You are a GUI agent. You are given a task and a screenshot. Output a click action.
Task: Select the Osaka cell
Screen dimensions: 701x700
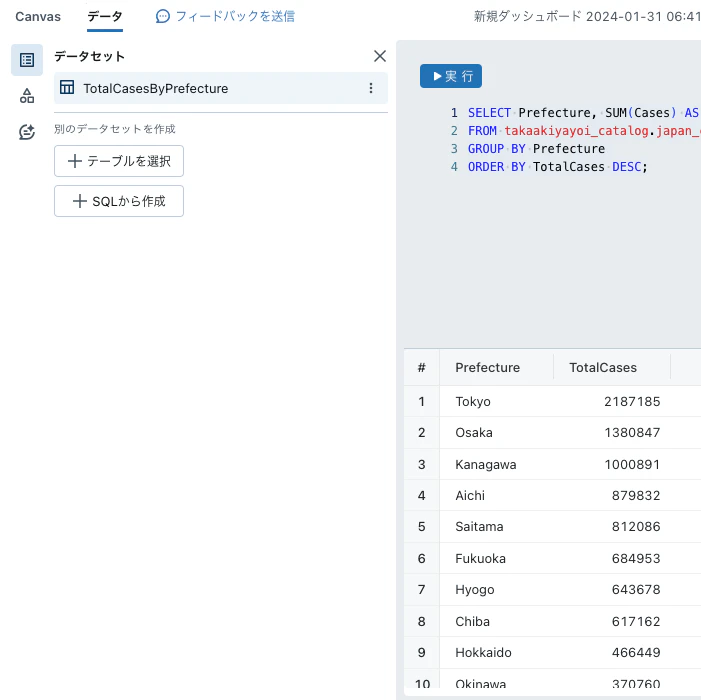point(497,433)
